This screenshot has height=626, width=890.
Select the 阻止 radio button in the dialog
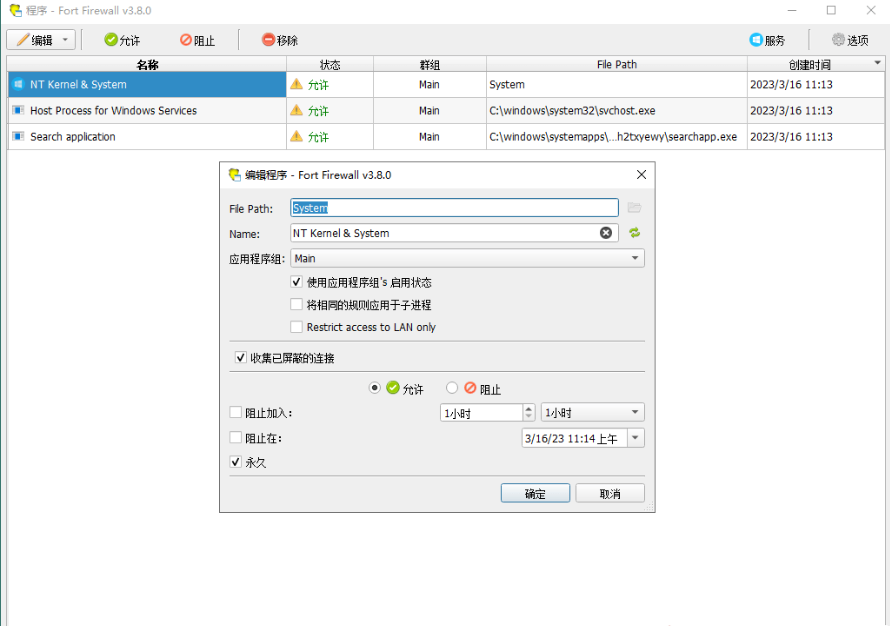[452, 388]
